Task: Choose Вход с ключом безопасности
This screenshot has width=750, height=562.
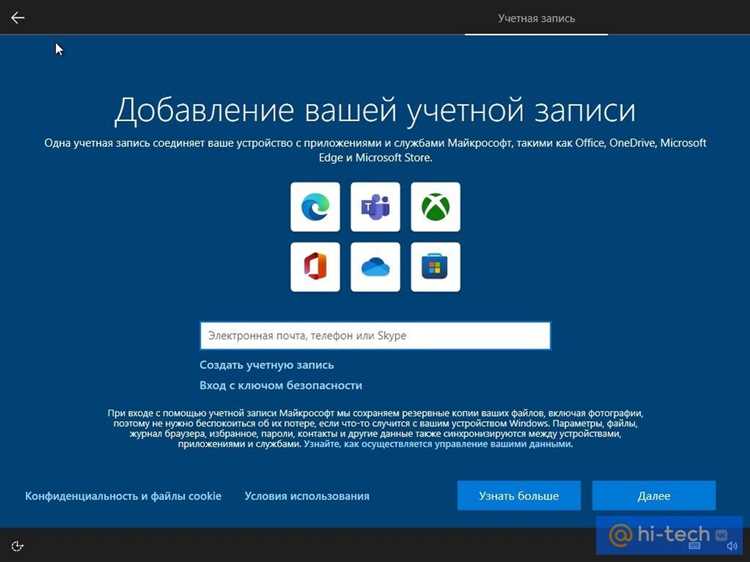Action: pyautogui.click(x=281, y=386)
